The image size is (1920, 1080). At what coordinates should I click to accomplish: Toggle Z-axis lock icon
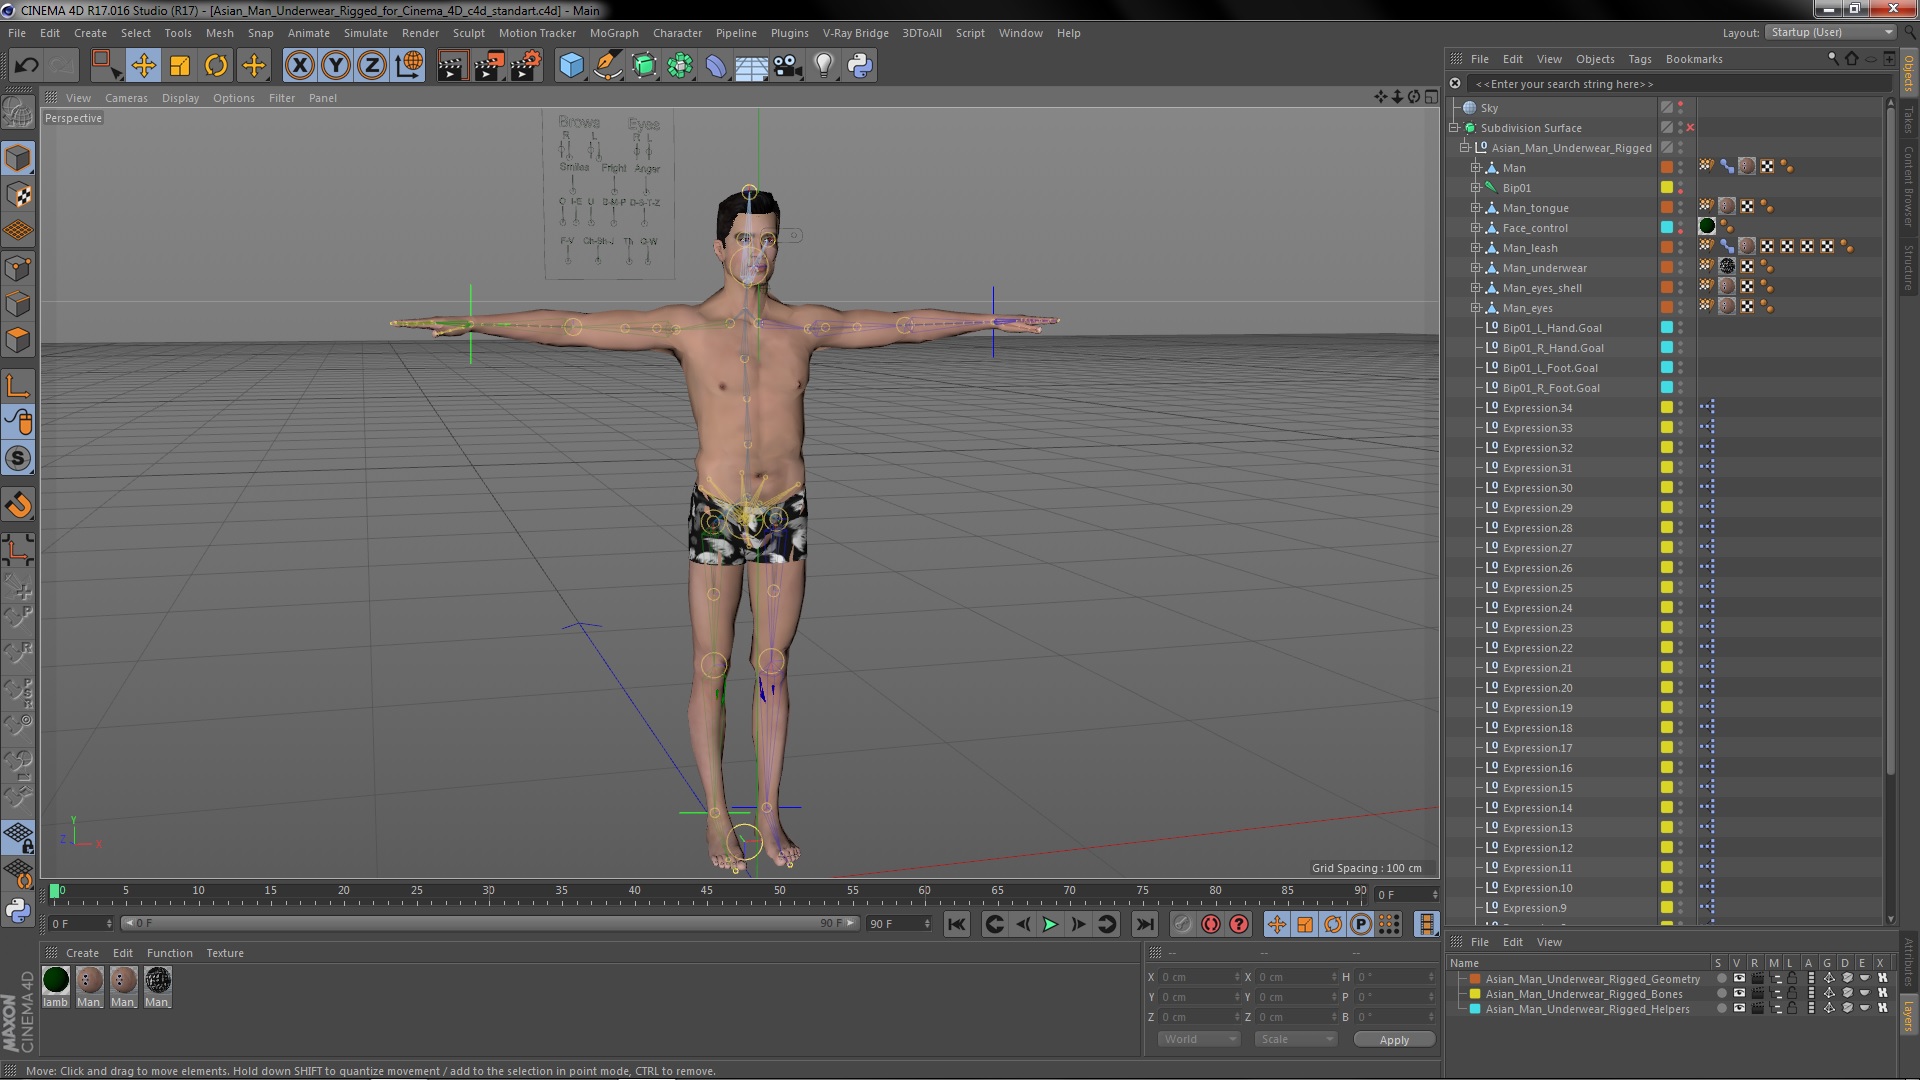pyautogui.click(x=372, y=66)
